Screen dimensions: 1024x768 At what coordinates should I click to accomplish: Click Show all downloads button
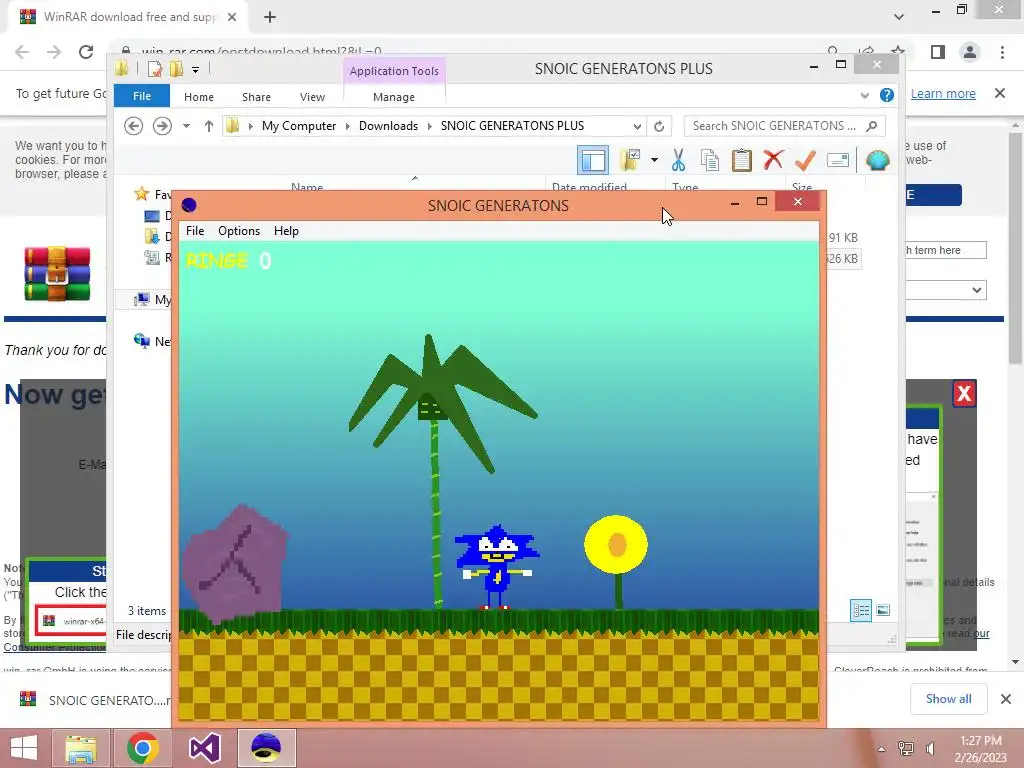[948, 699]
